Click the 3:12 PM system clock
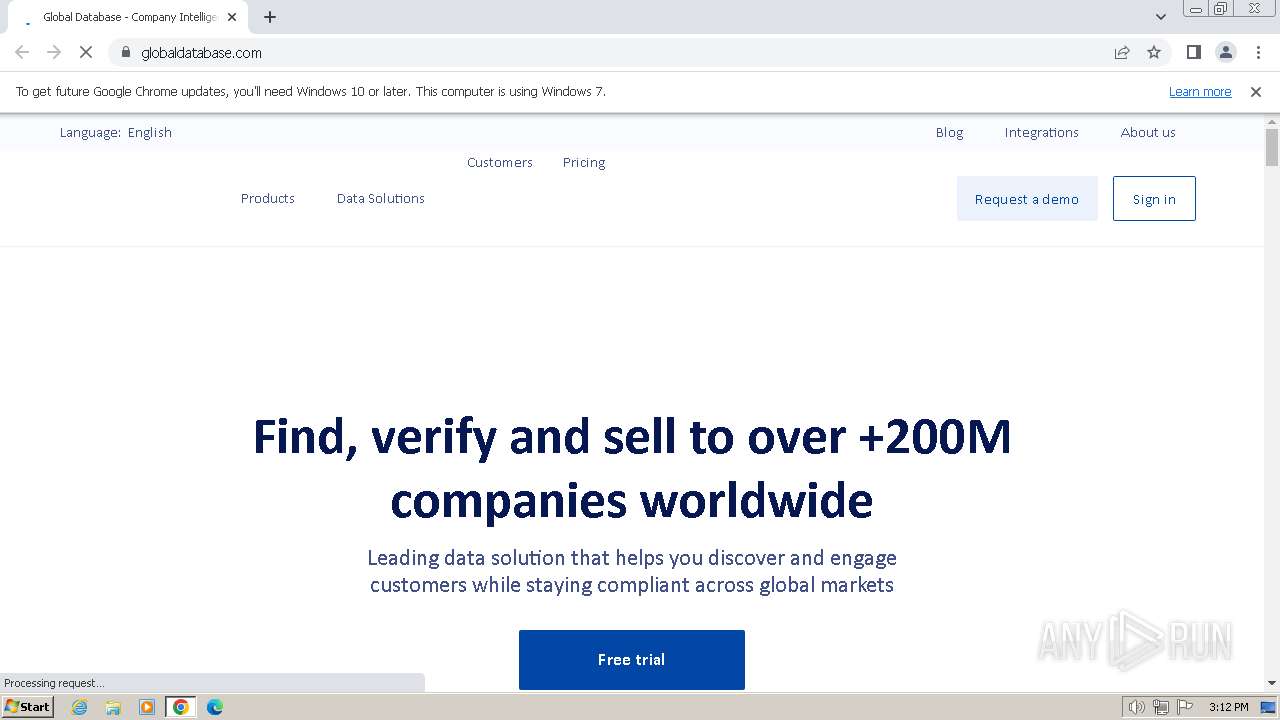The height and width of the screenshot is (720, 1280). click(x=1228, y=707)
